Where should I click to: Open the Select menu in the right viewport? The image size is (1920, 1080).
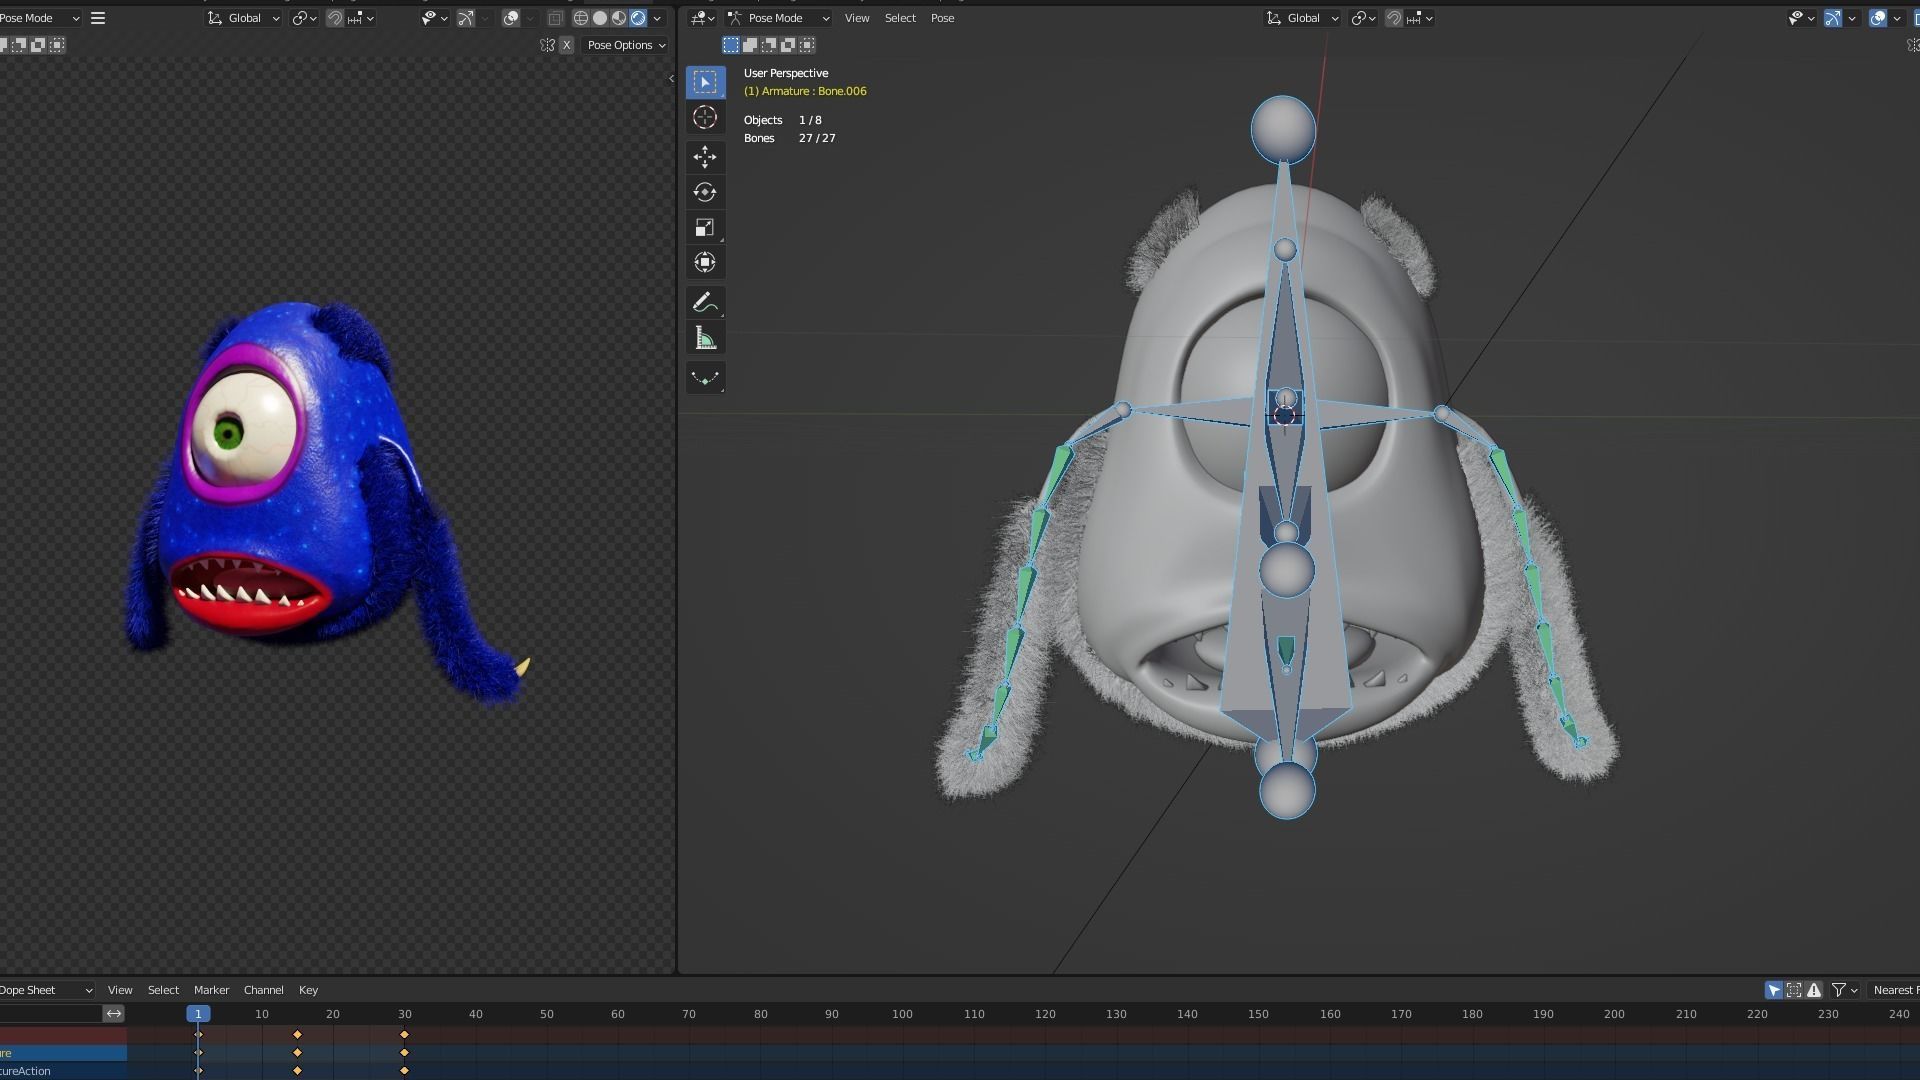coord(898,18)
